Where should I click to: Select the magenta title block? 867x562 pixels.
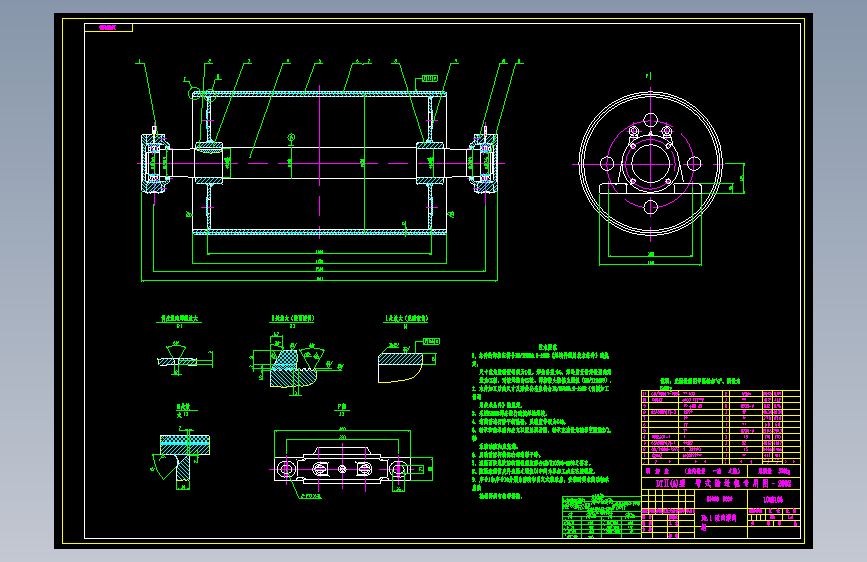(721, 501)
